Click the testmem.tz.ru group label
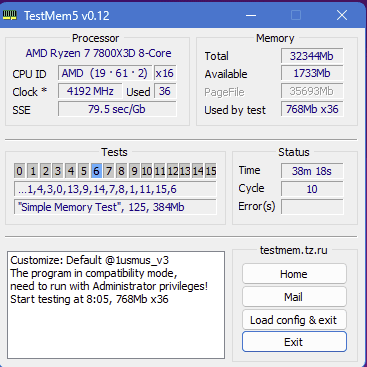This screenshot has height=367, width=367. pyautogui.click(x=294, y=250)
